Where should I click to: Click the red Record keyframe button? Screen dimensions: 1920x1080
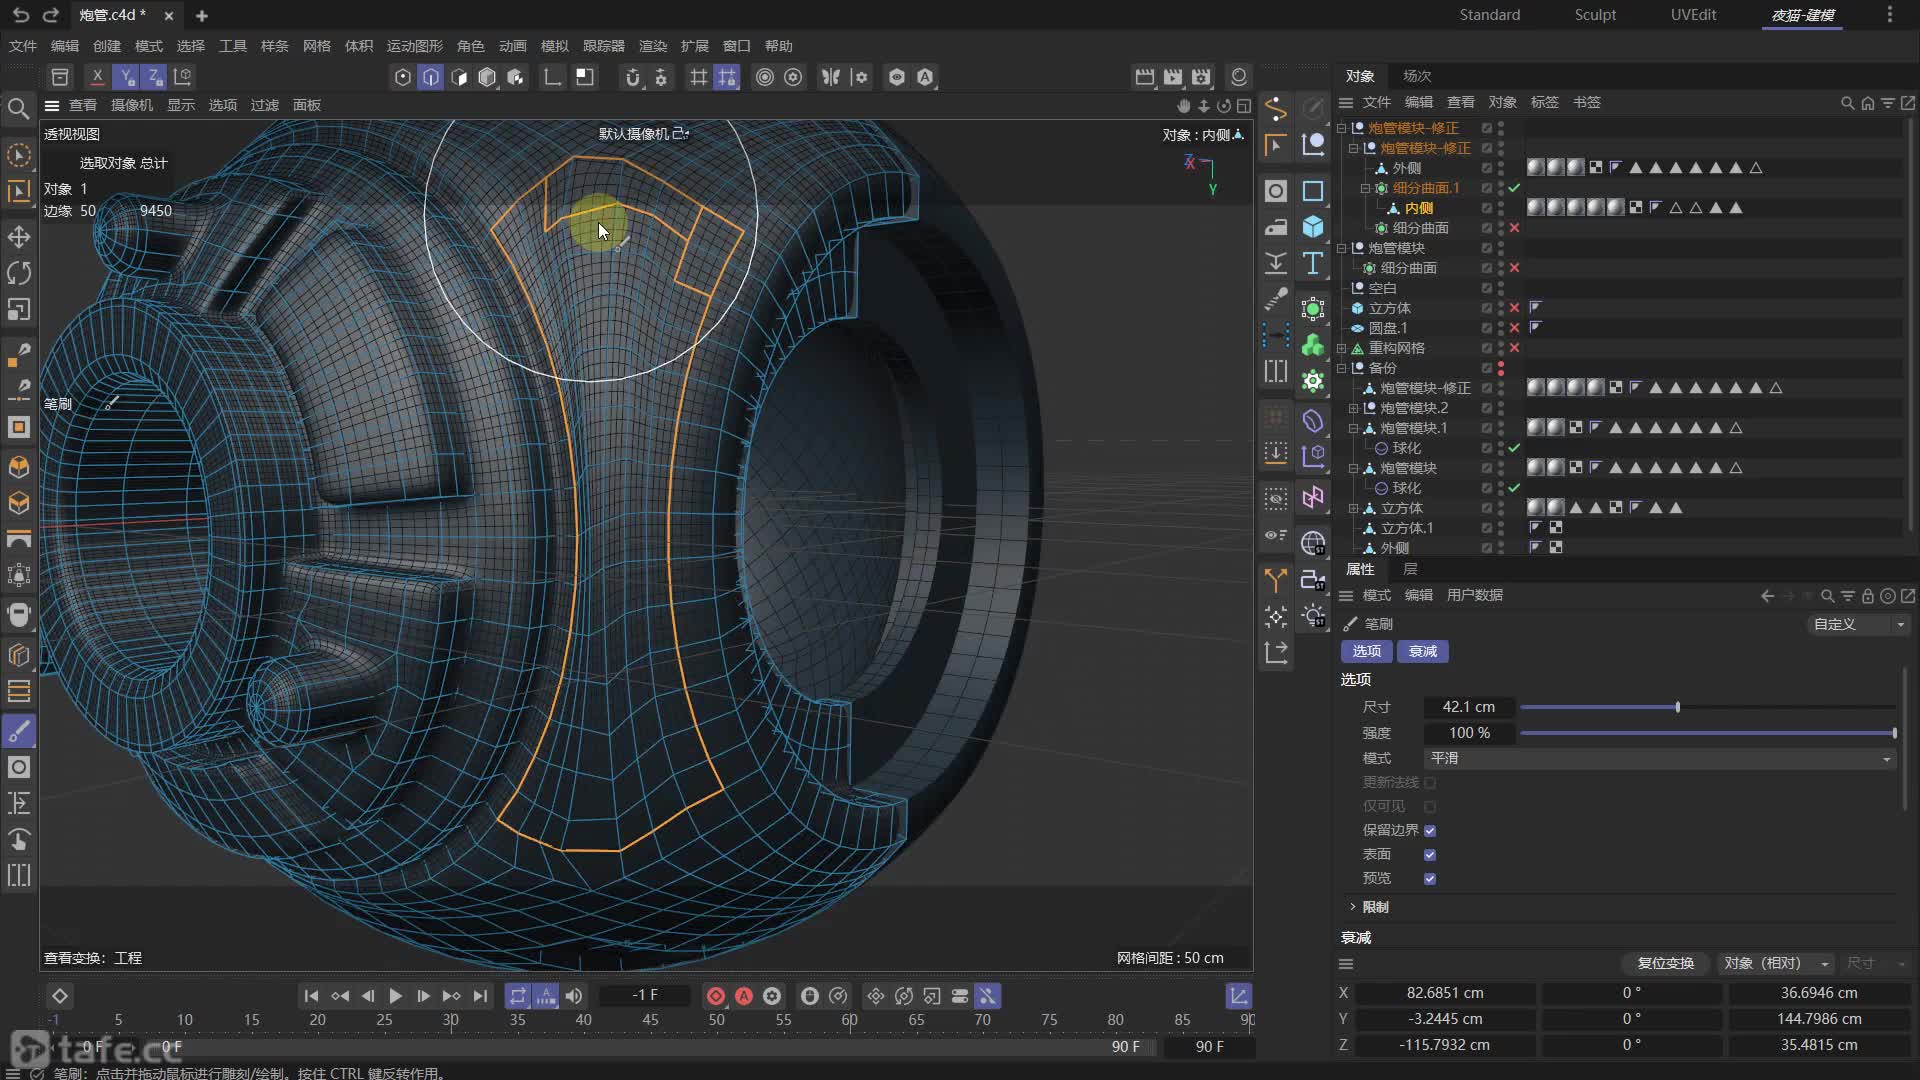tap(716, 996)
